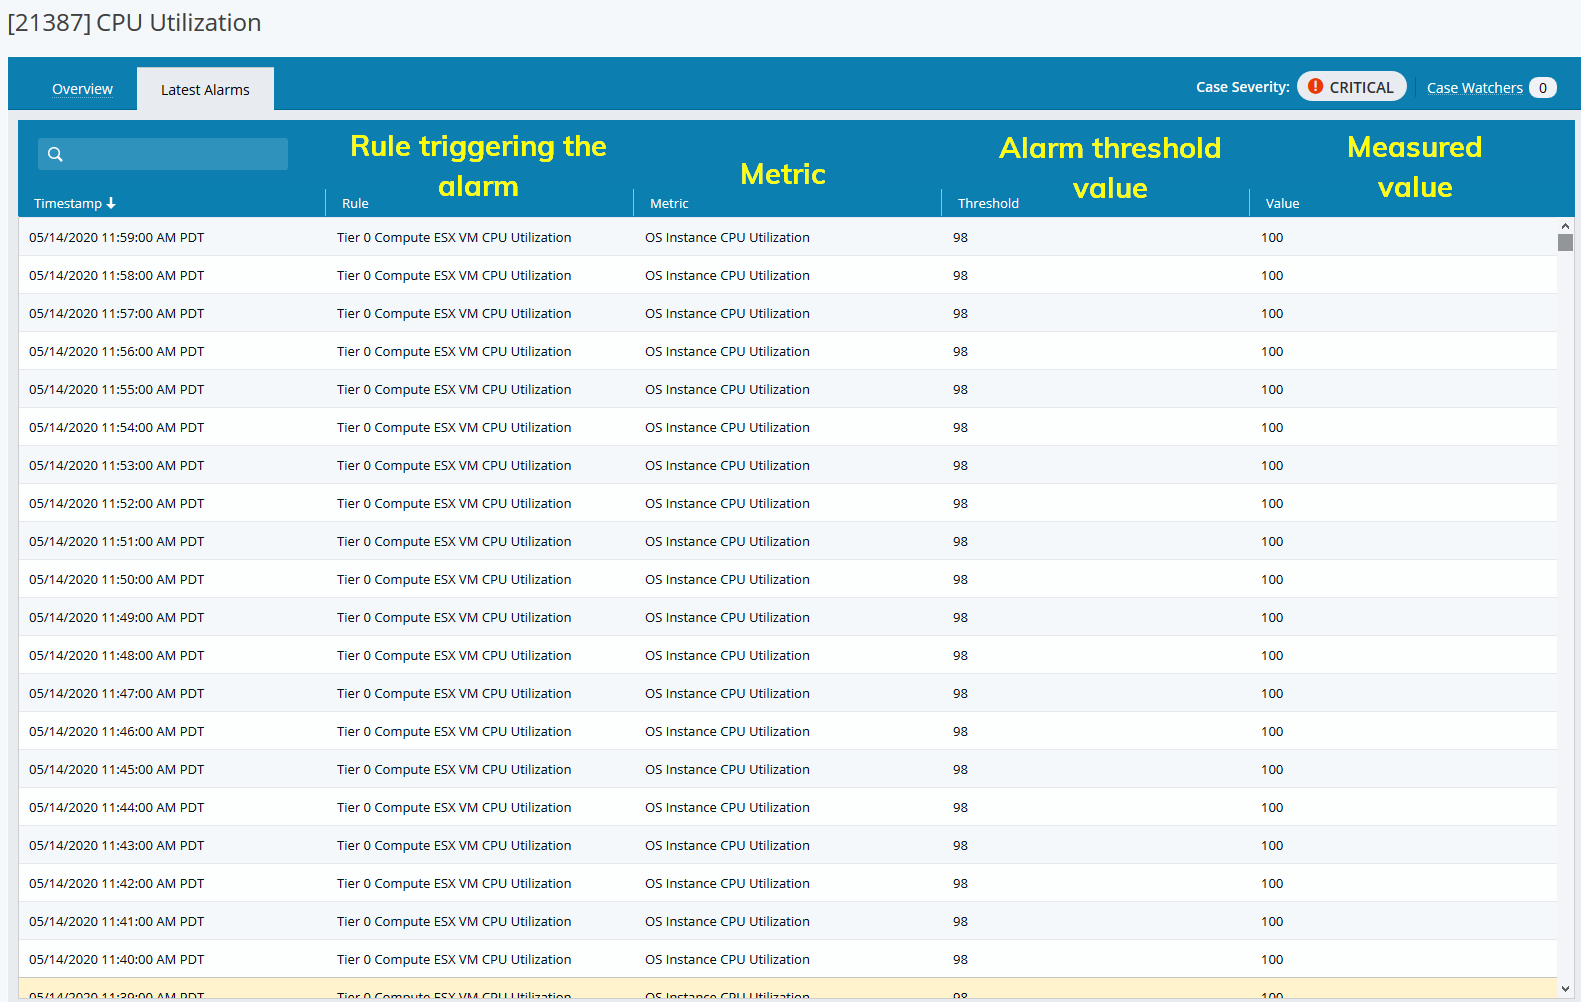1581x1002 pixels.
Task: Sort by the Metric column header
Action: [x=669, y=203]
